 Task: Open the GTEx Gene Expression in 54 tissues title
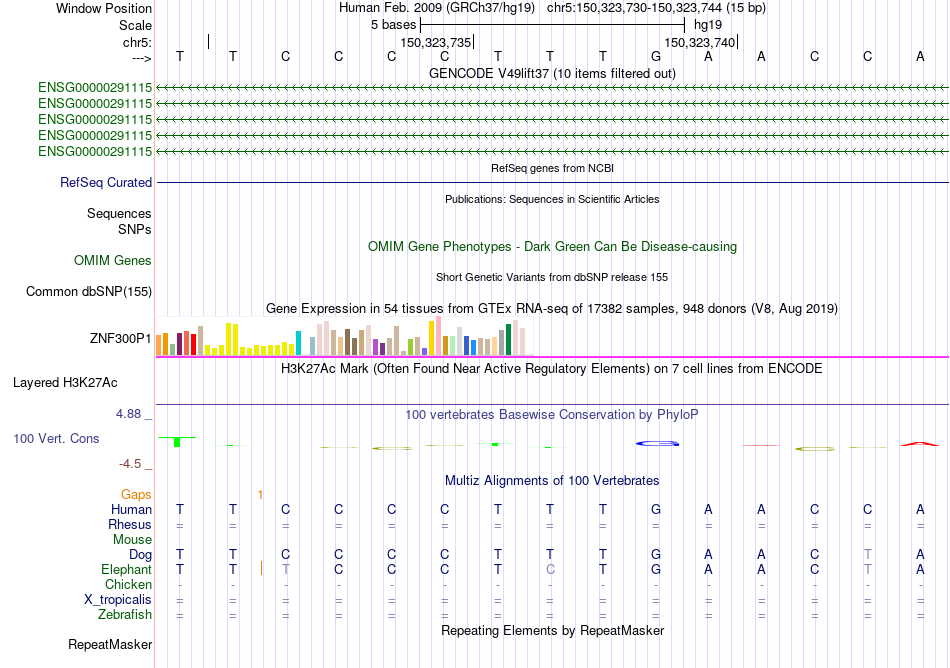[x=552, y=309]
